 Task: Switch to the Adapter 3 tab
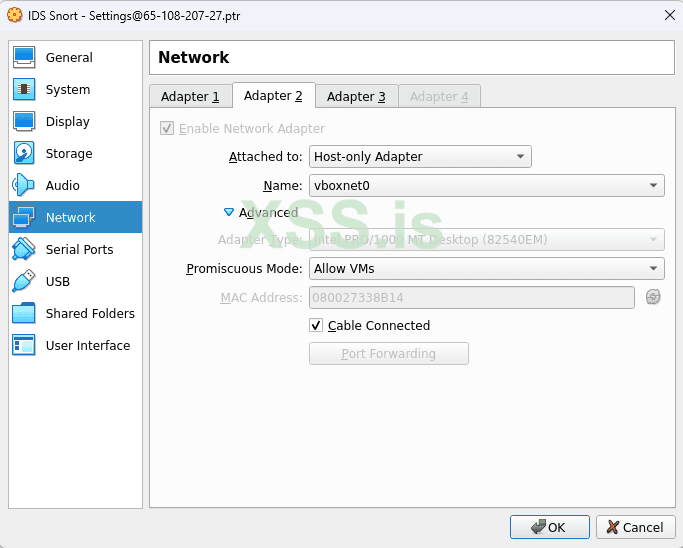tap(356, 96)
